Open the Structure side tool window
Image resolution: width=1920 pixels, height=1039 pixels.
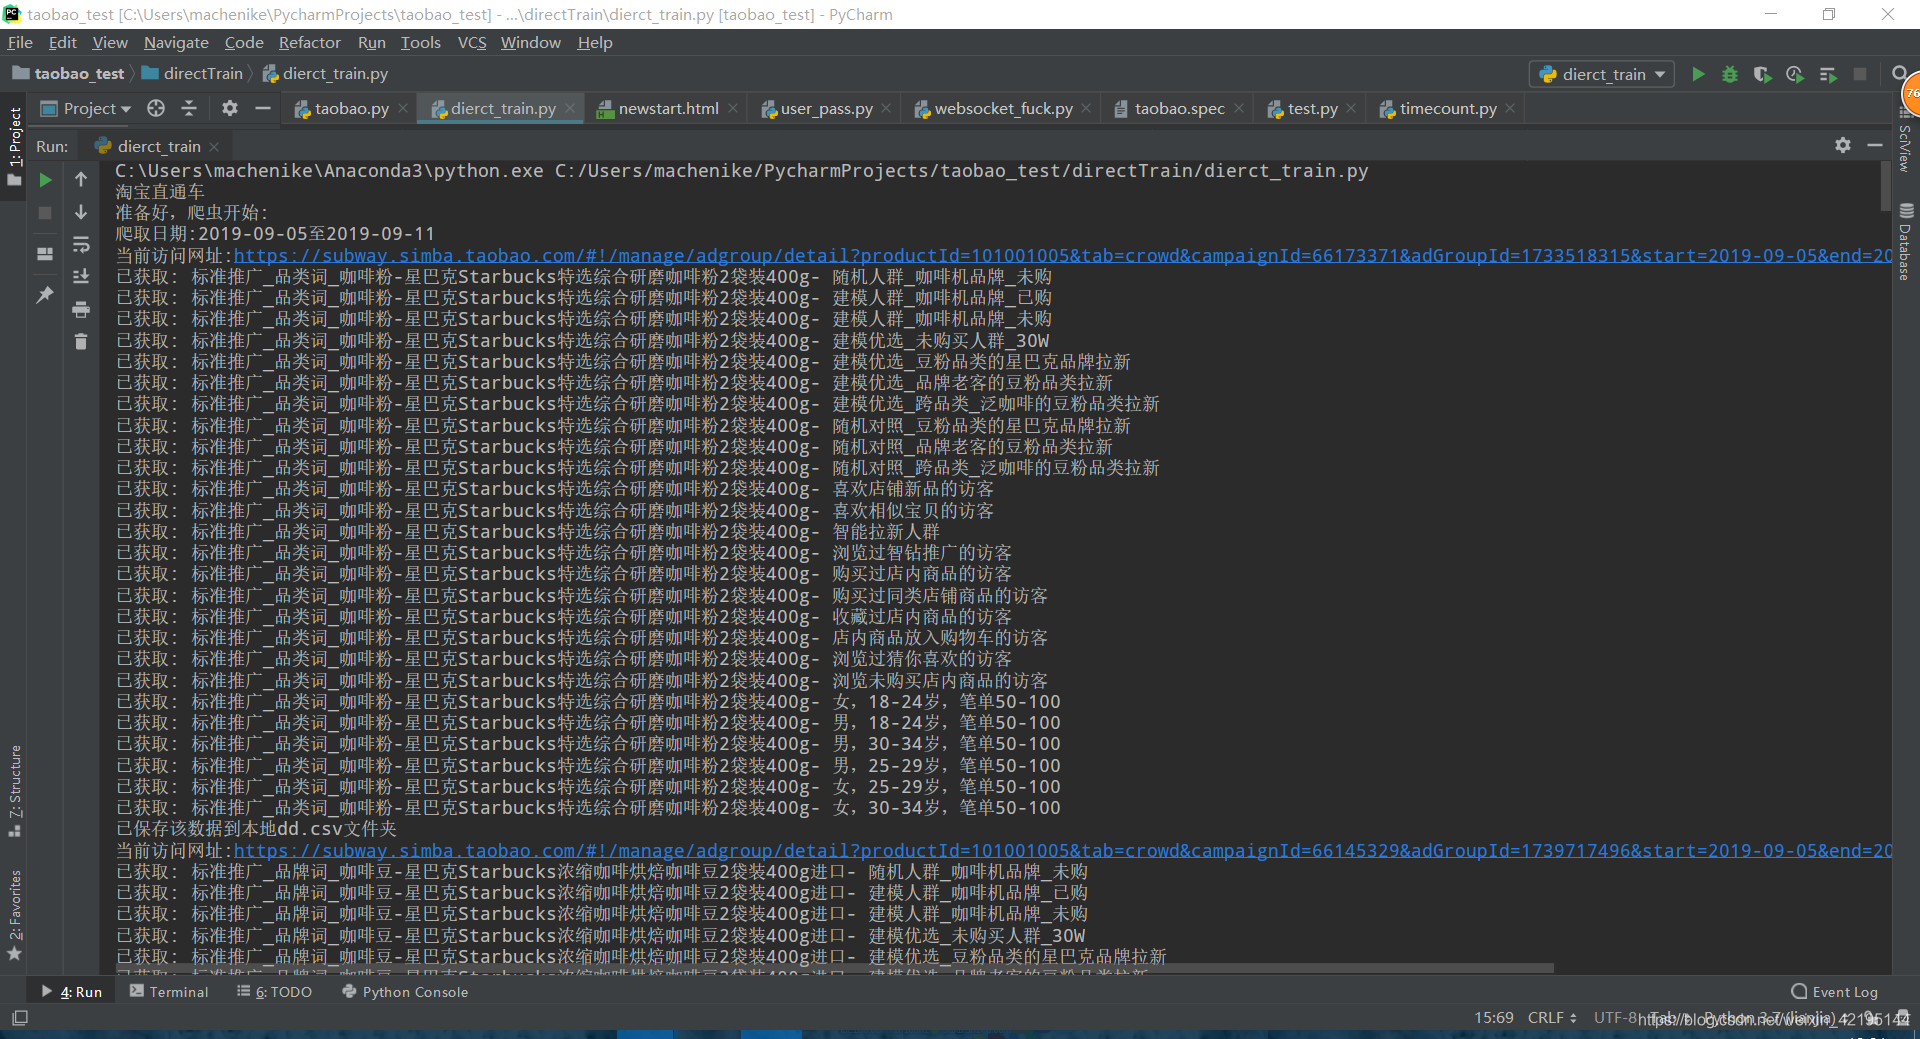(x=15, y=790)
